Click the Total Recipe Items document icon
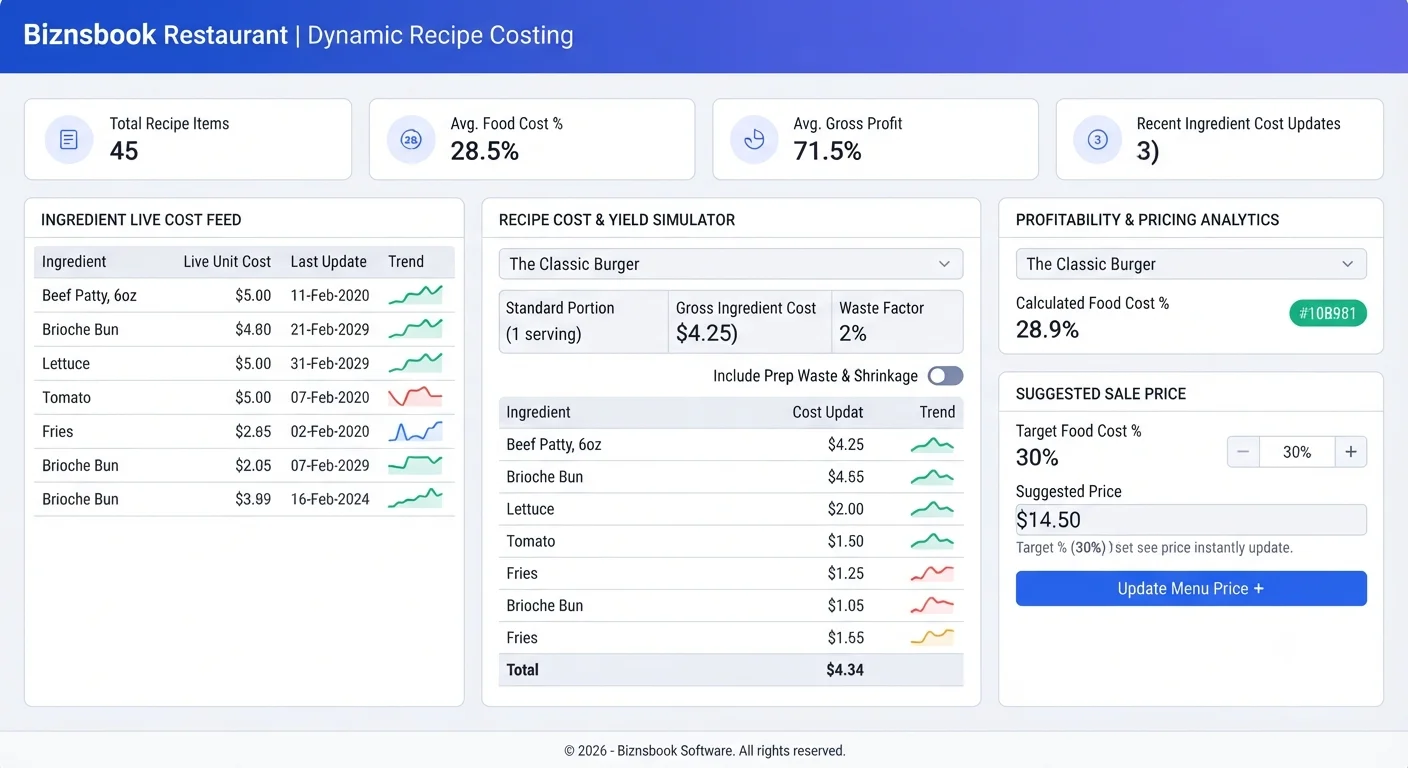 [x=69, y=140]
